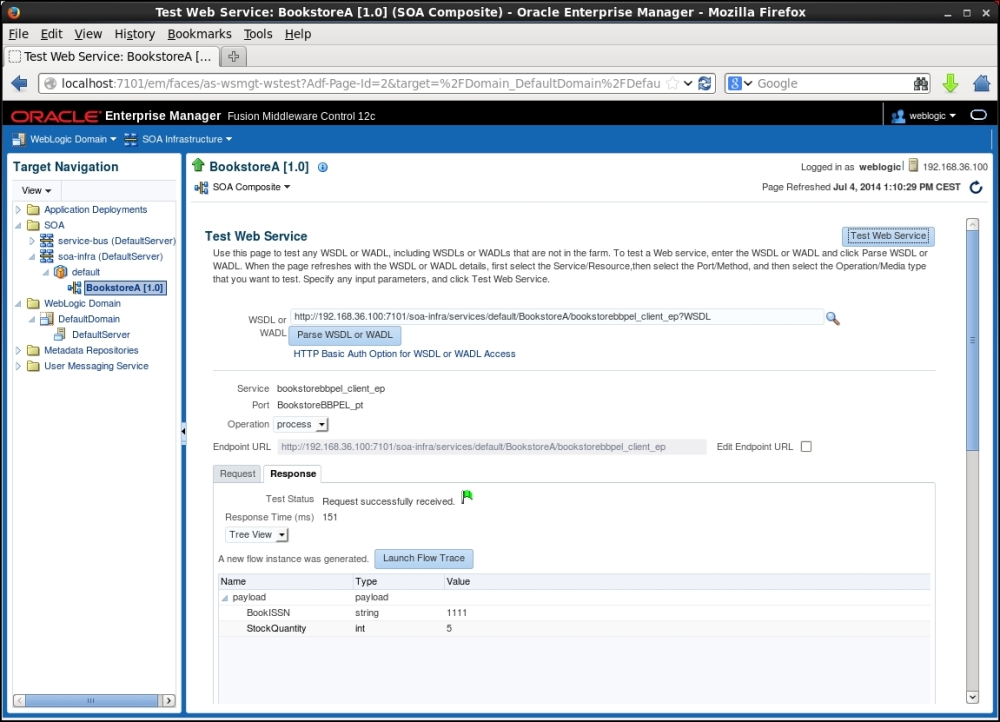This screenshot has height=722, width=1000.
Task: Select the default partition node
Action: click(x=85, y=272)
